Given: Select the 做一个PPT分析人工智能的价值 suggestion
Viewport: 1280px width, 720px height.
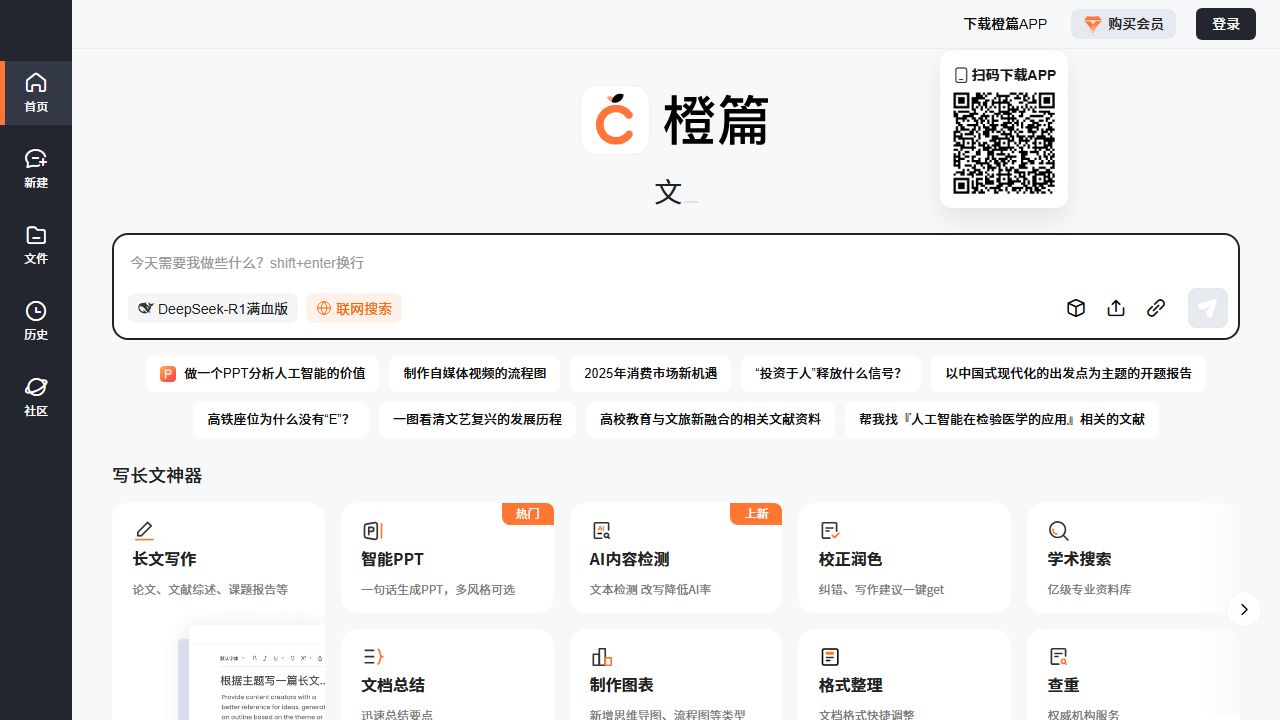Looking at the screenshot, I should (262, 373).
